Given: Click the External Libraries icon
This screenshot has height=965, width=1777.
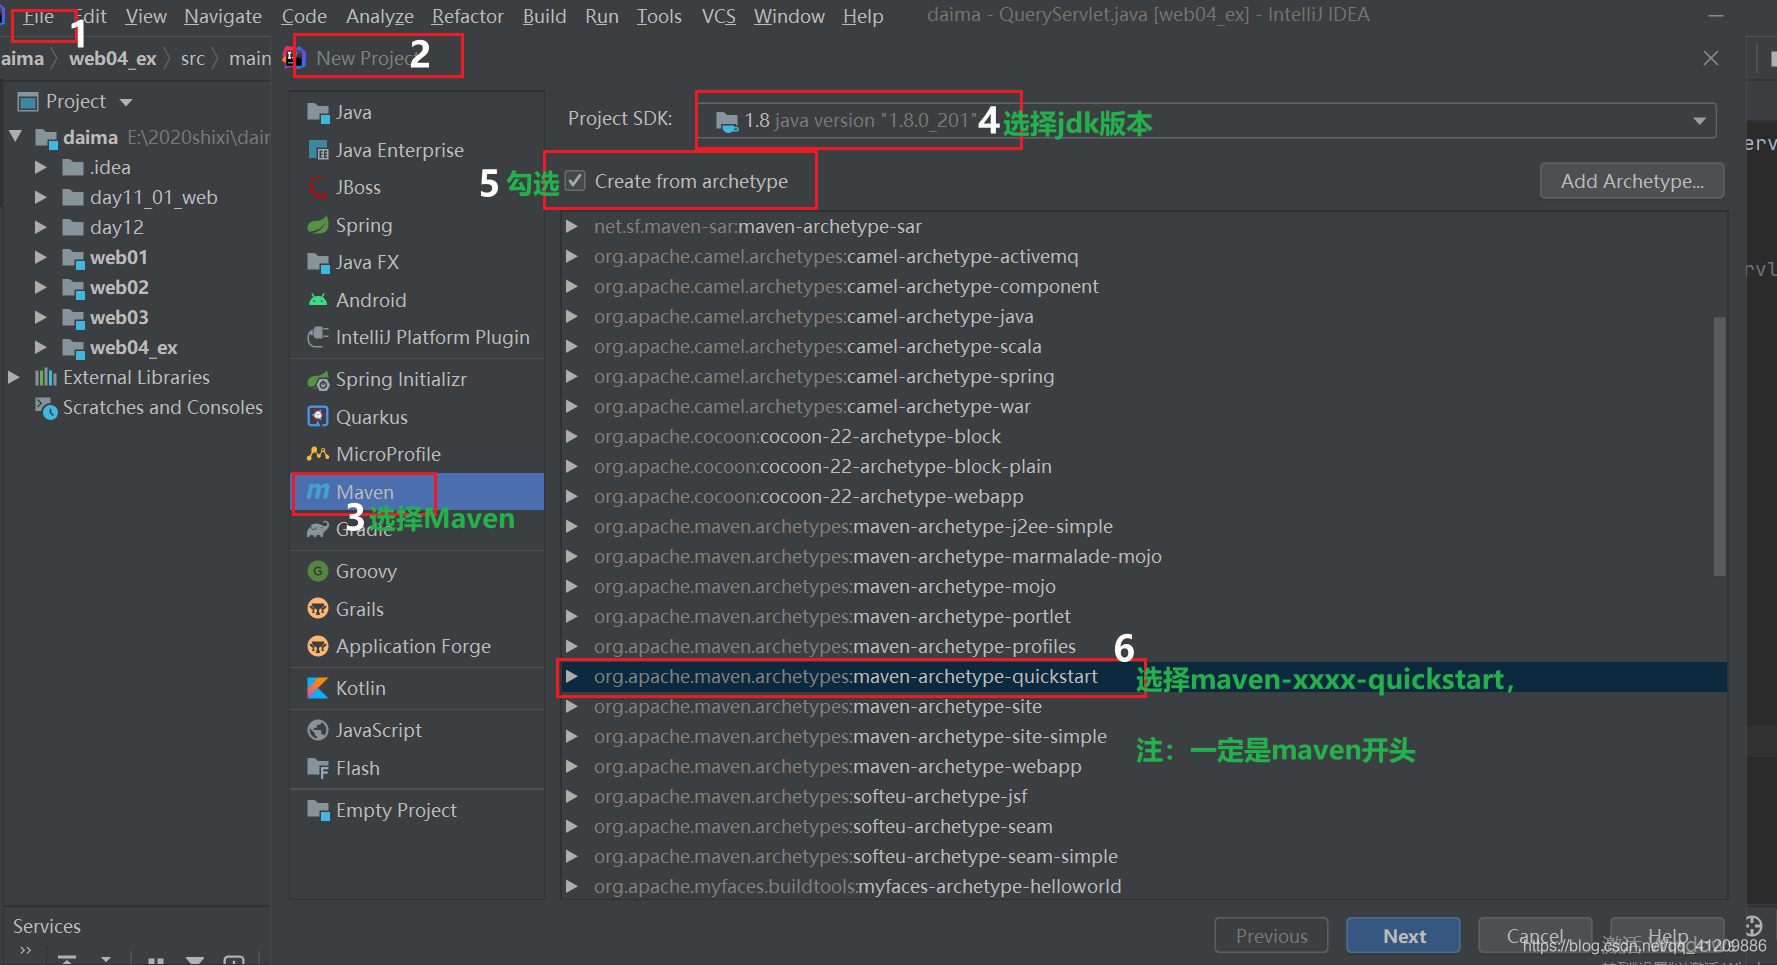Looking at the screenshot, I should [x=46, y=377].
